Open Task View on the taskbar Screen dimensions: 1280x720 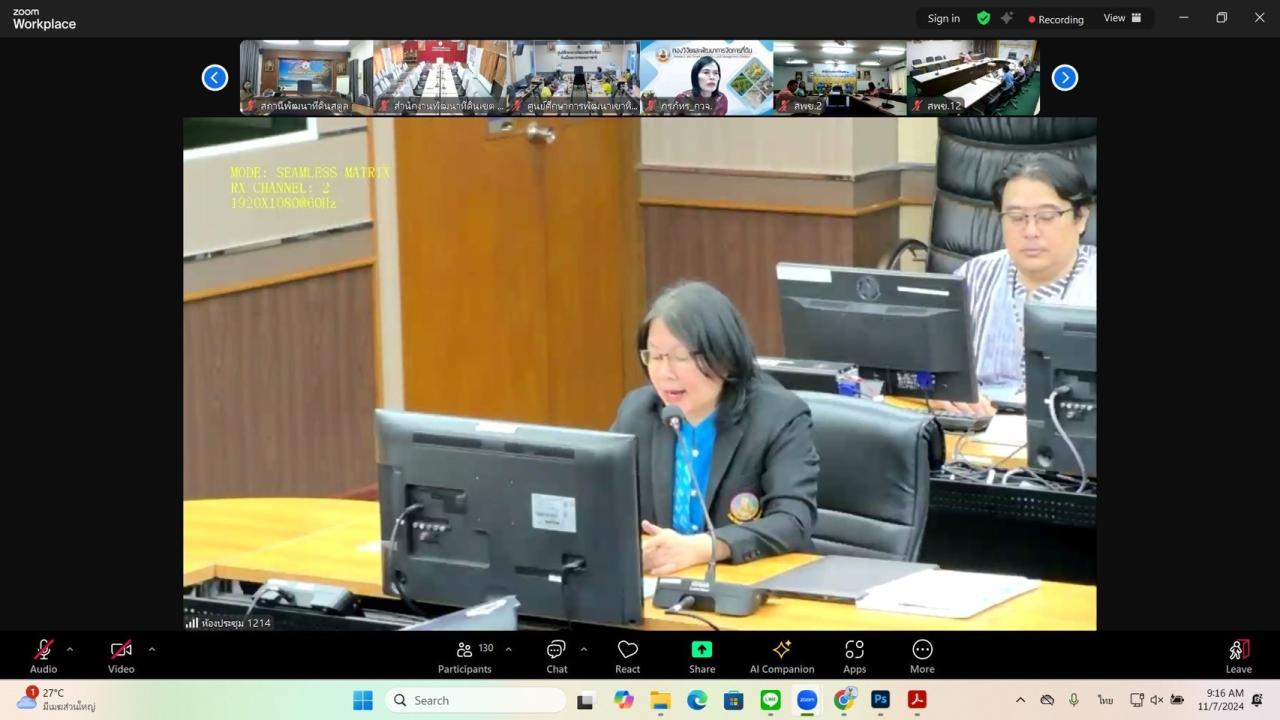tap(585, 700)
